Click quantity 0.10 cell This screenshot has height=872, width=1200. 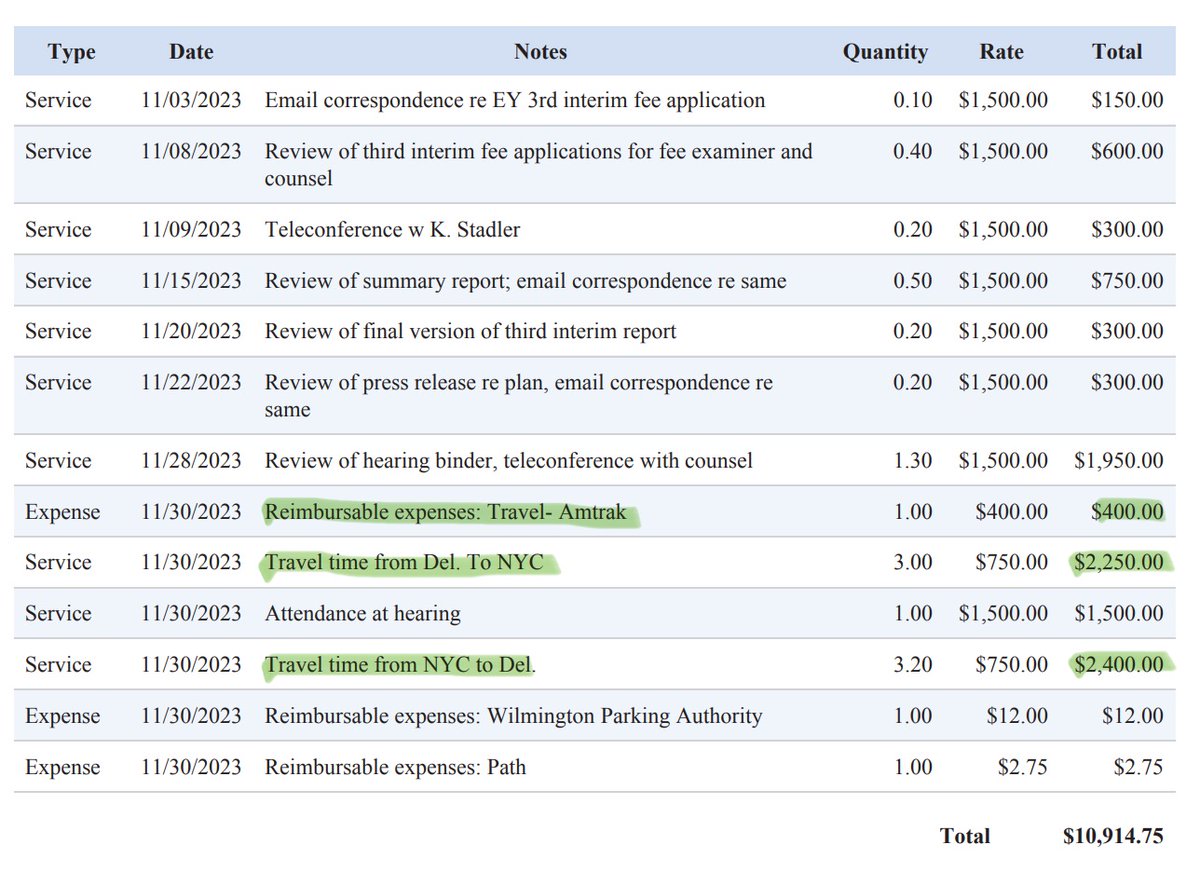pyautogui.click(x=913, y=100)
